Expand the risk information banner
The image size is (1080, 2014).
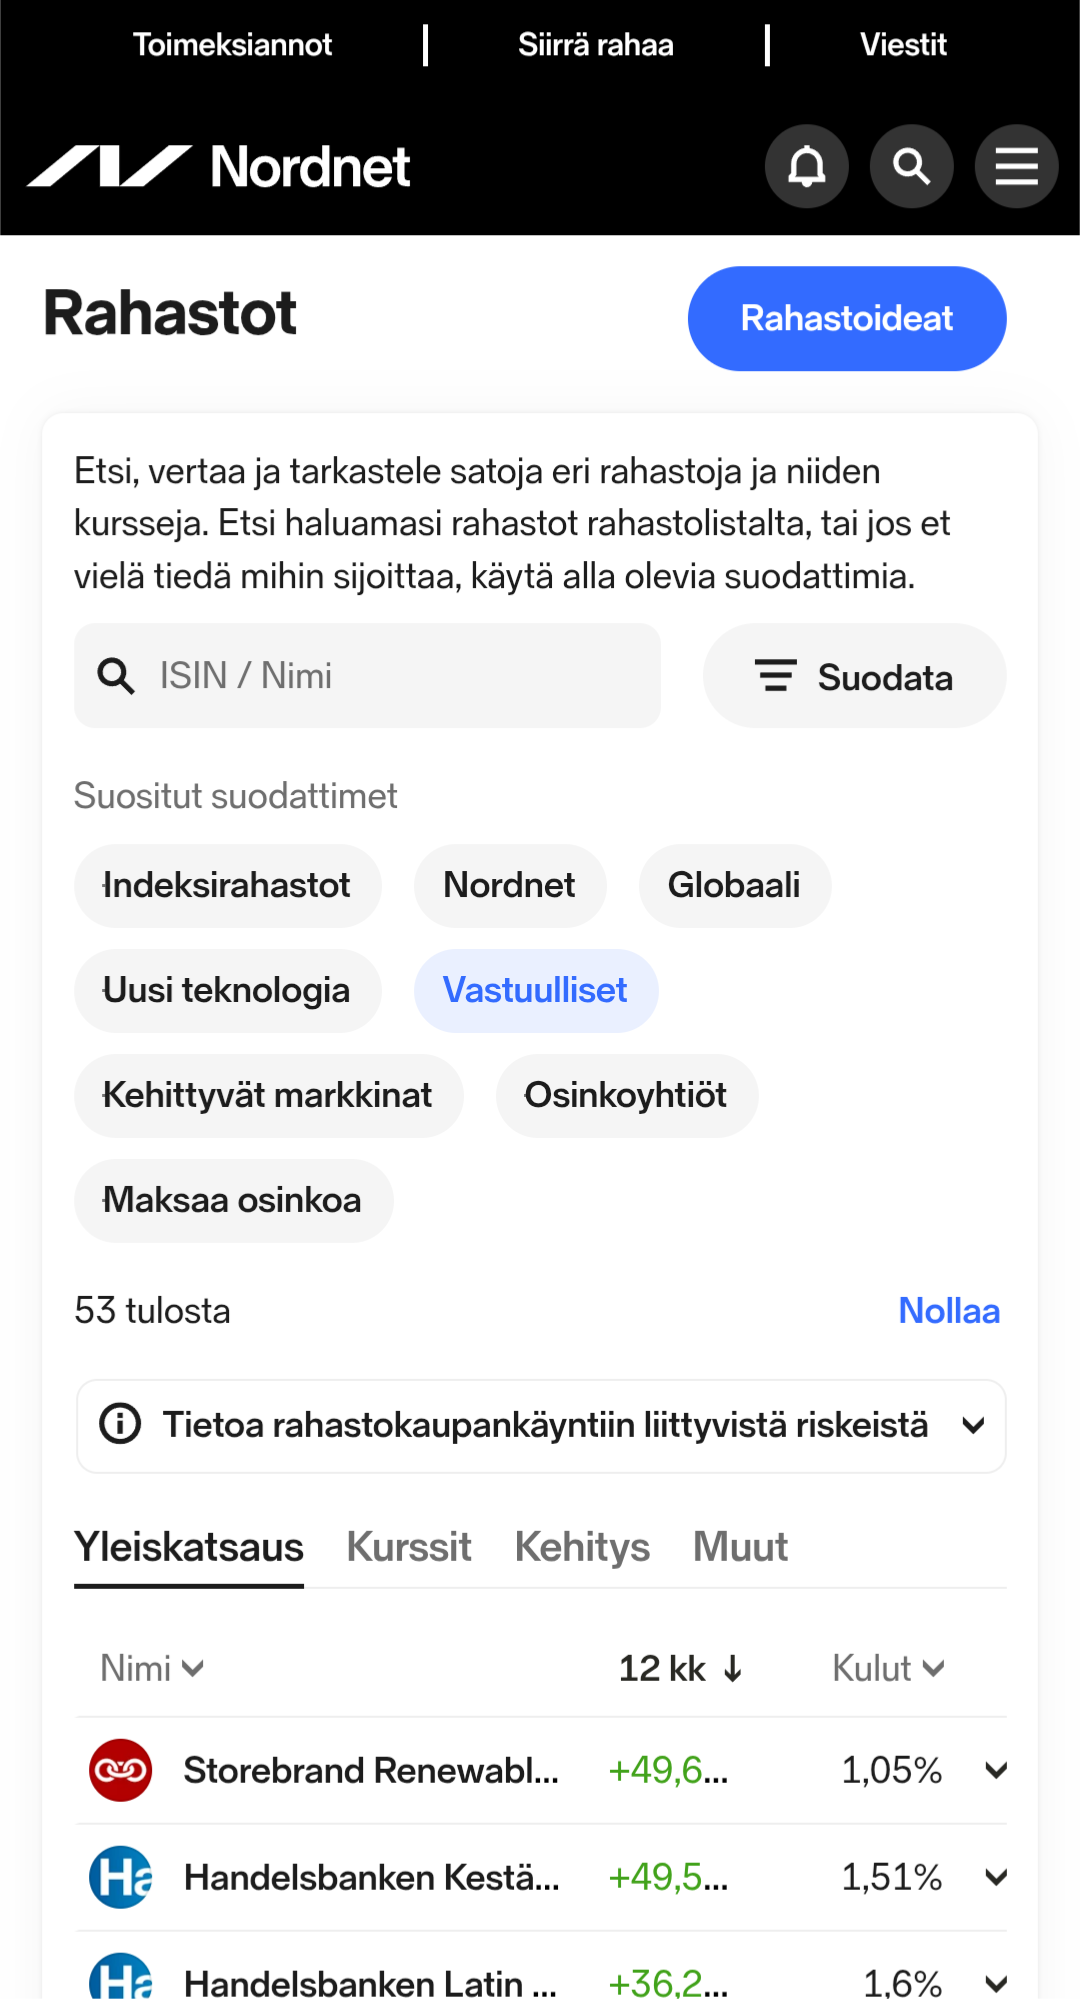pyautogui.click(x=974, y=1426)
